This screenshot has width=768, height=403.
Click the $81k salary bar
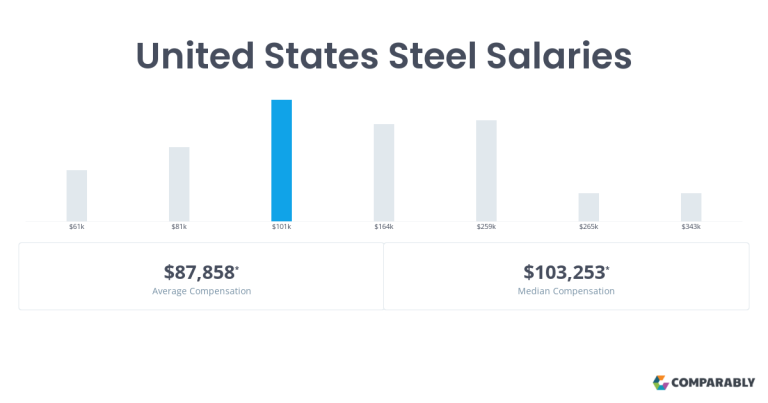[x=179, y=184]
